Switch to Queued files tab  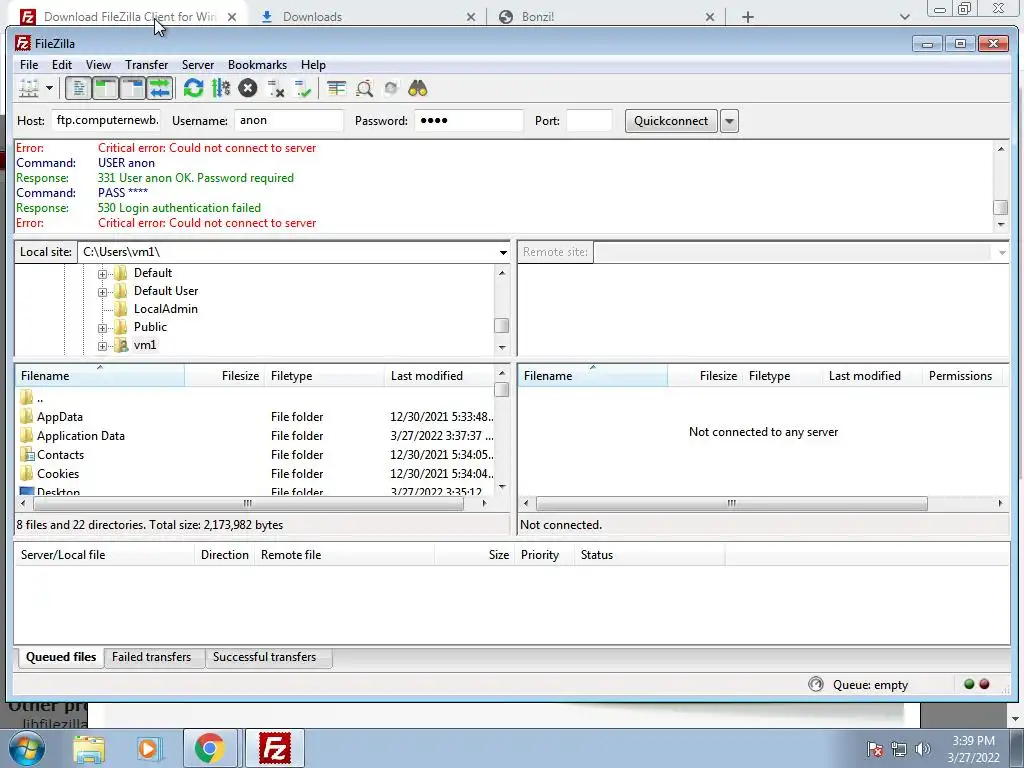tap(61, 657)
